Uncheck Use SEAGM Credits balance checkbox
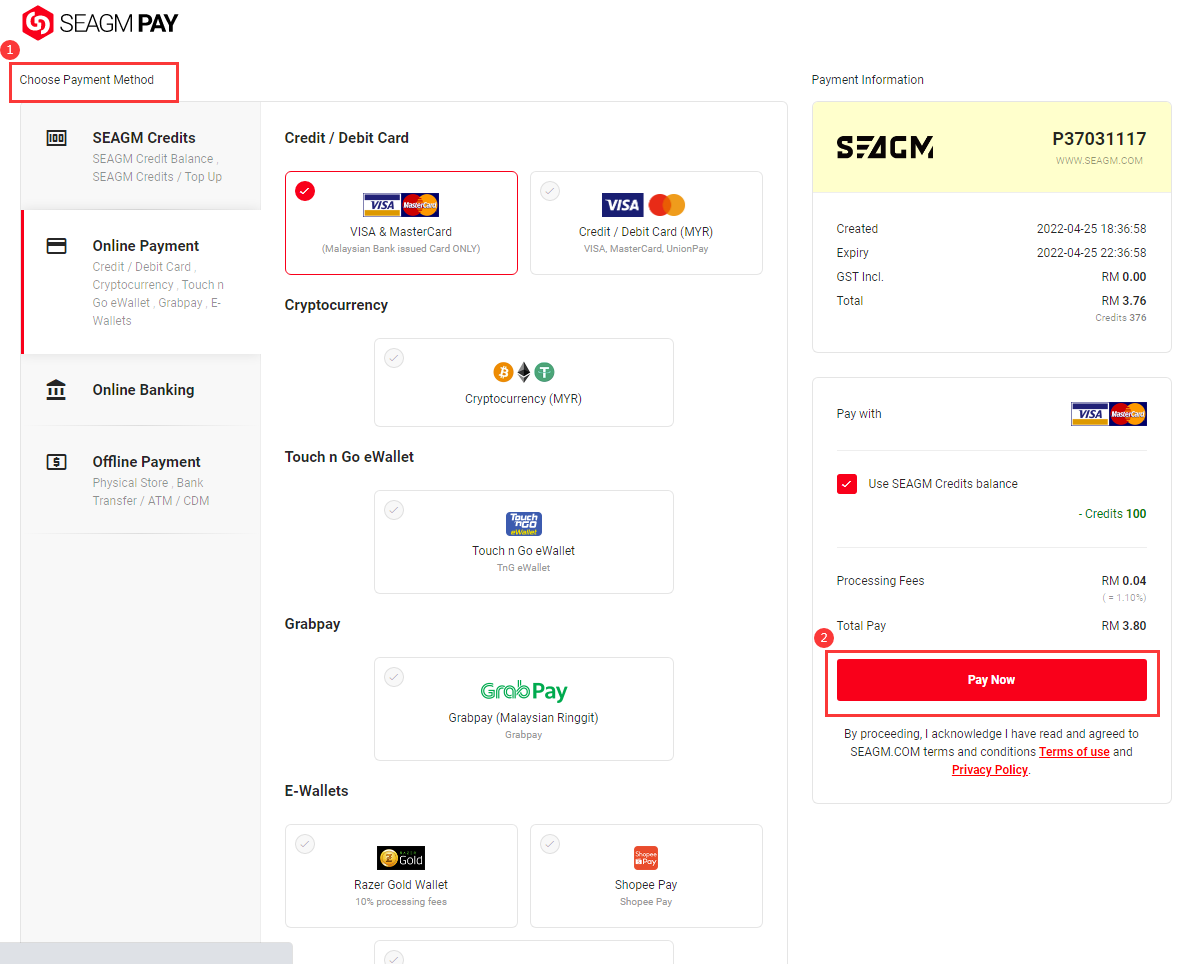 pyautogui.click(x=847, y=484)
